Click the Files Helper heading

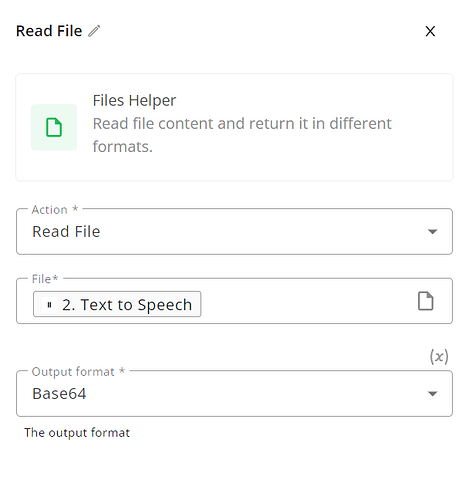[134, 100]
